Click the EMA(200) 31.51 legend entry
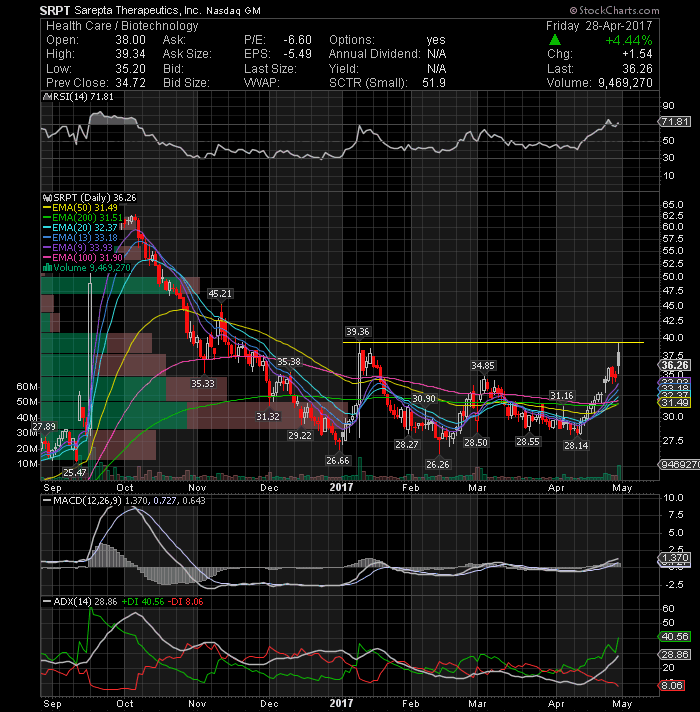The height and width of the screenshot is (712, 700). (x=83, y=218)
